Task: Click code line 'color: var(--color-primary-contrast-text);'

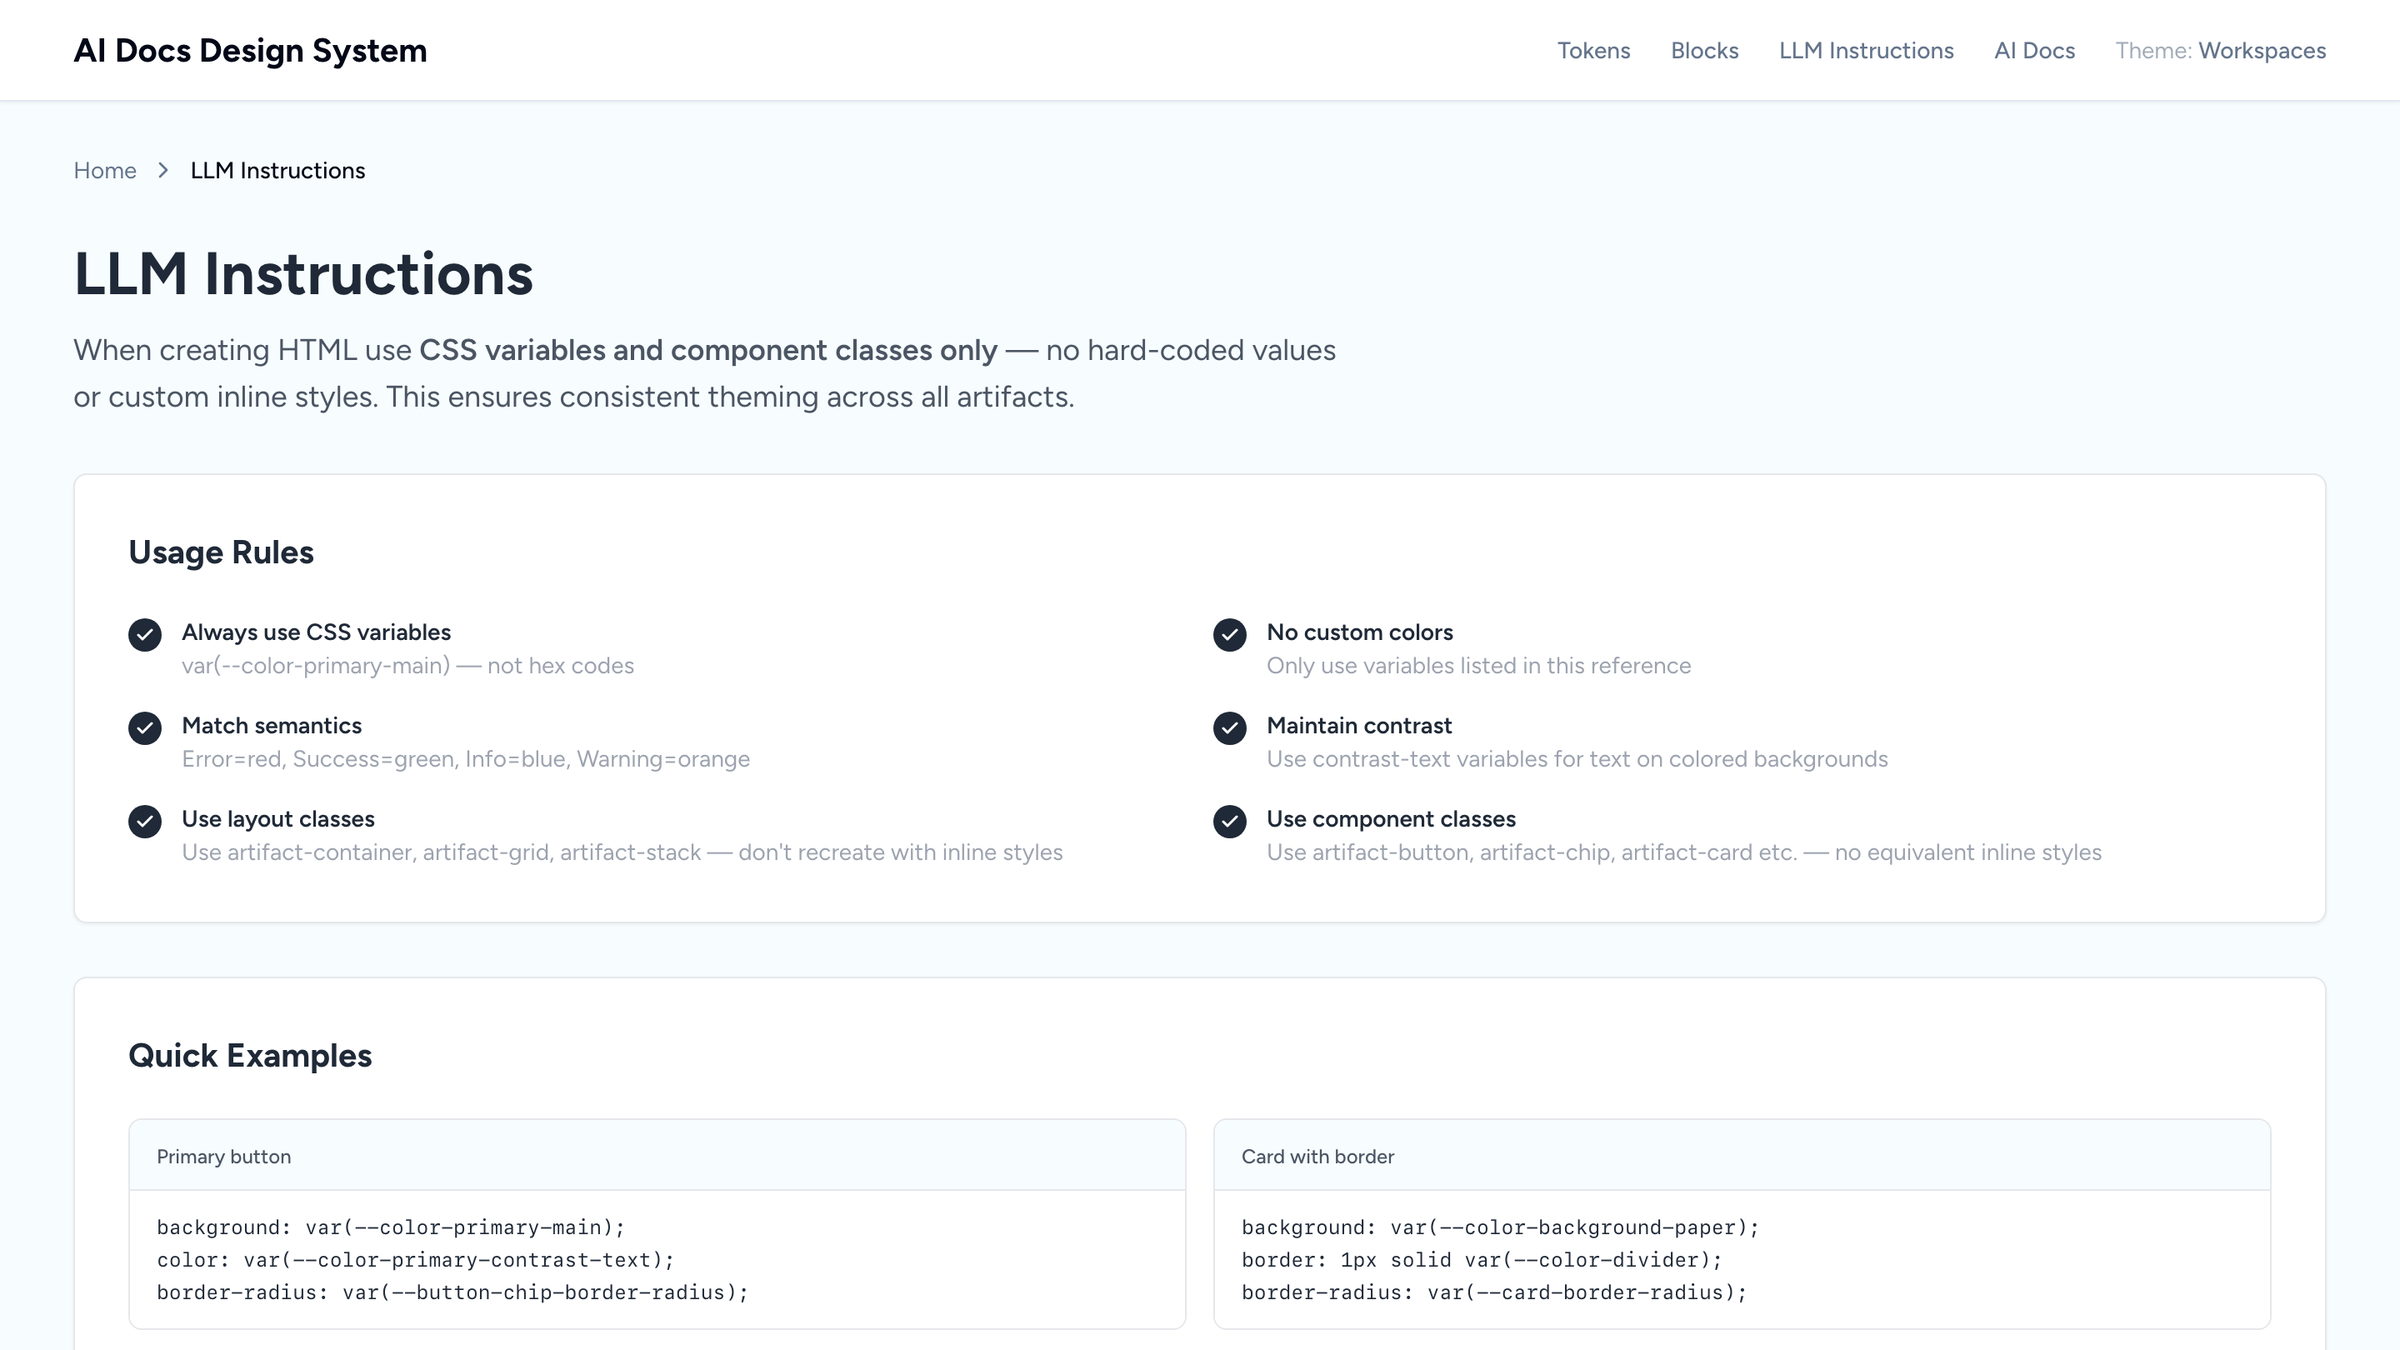Action: point(416,1260)
